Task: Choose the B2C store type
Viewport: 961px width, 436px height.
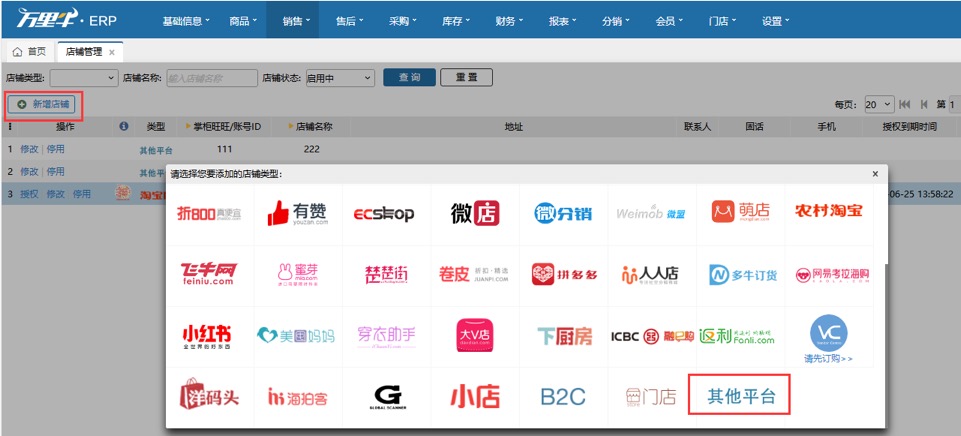Action: 563,397
